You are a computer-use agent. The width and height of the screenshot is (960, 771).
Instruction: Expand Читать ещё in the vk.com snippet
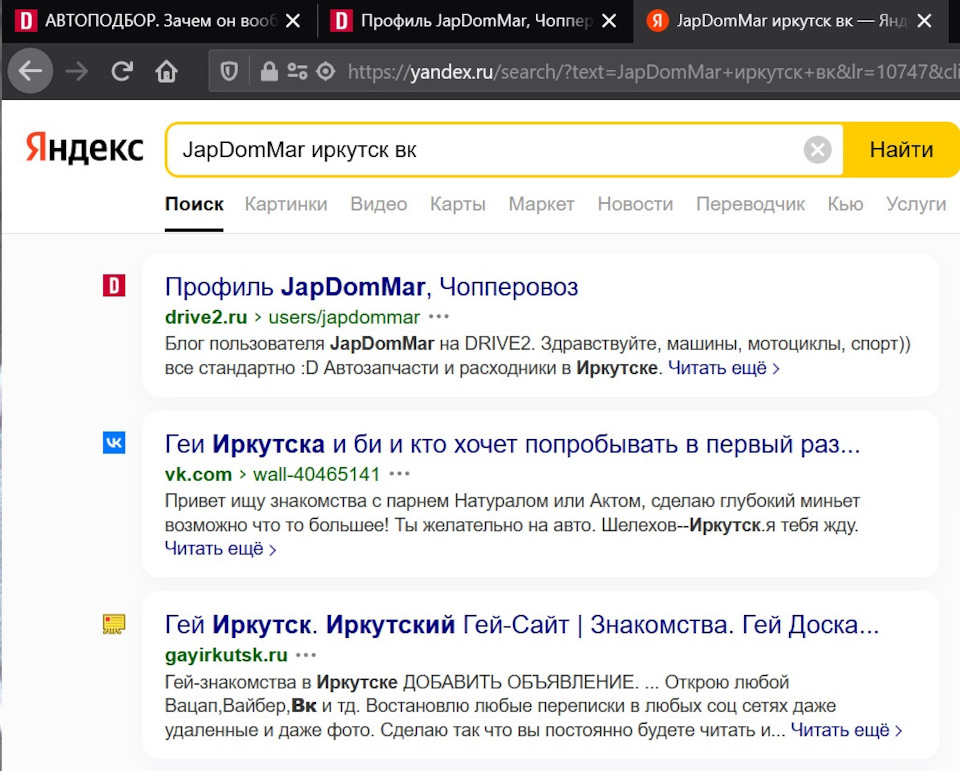click(x=220, y=549)
